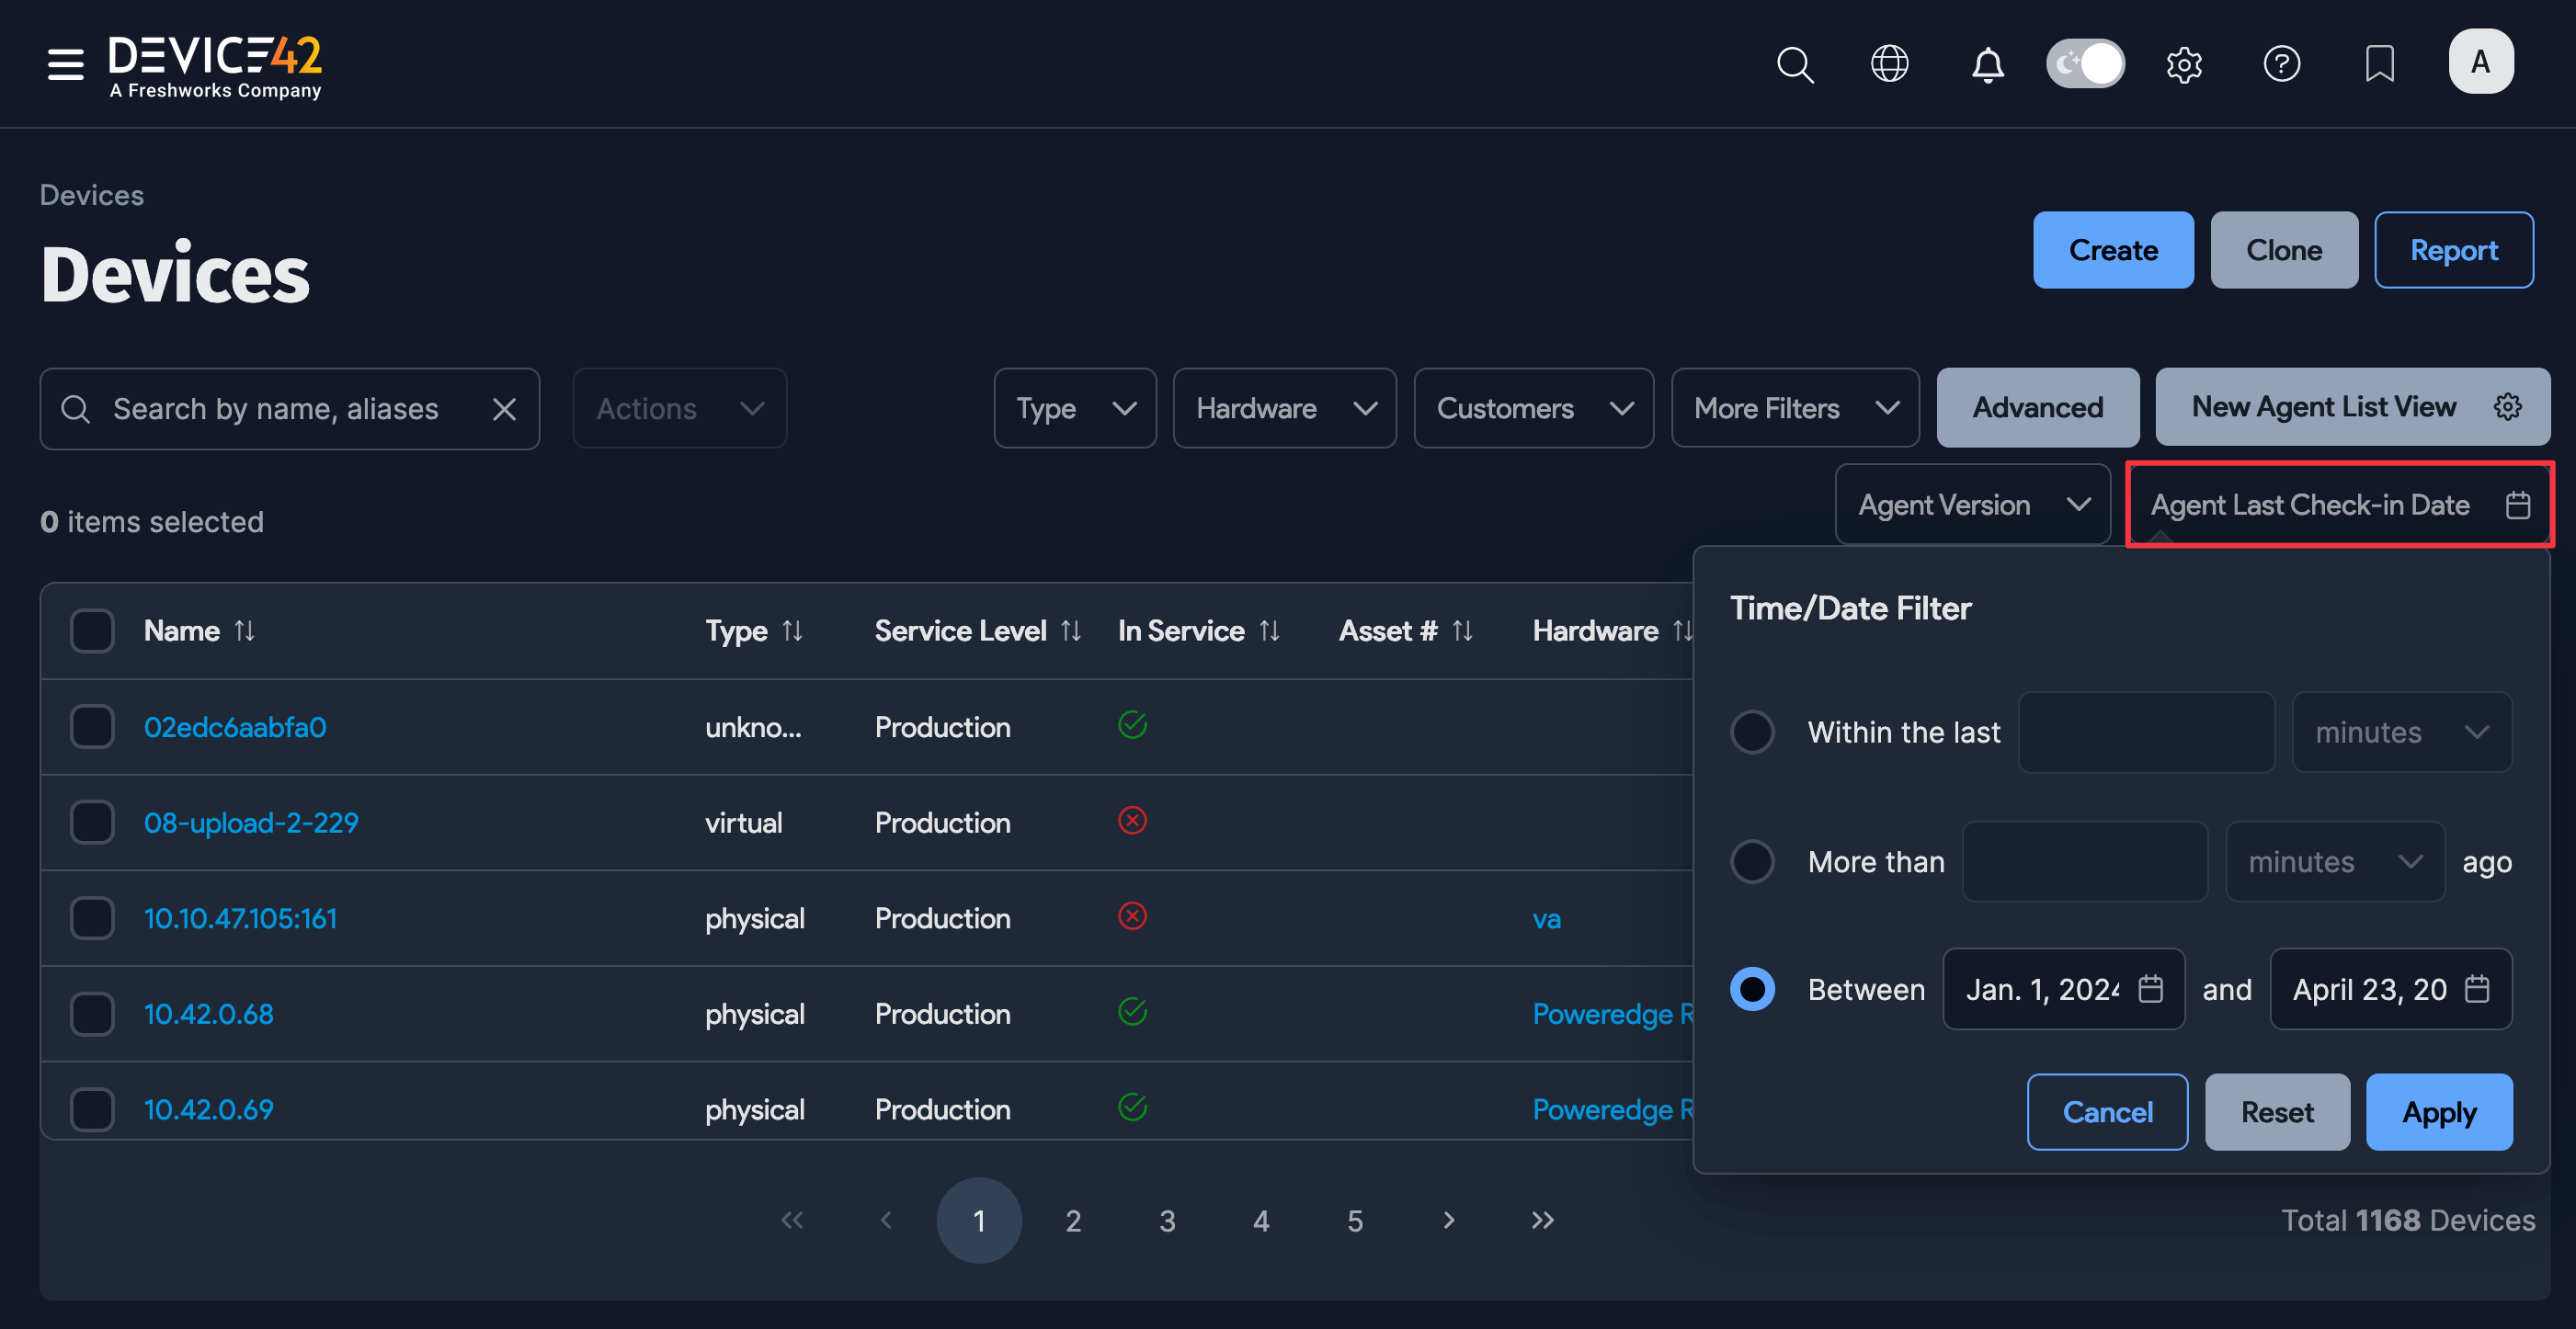Open the Agent Version dropdown
This screenshot has height=1329, width=2576.
point(1971,505)
